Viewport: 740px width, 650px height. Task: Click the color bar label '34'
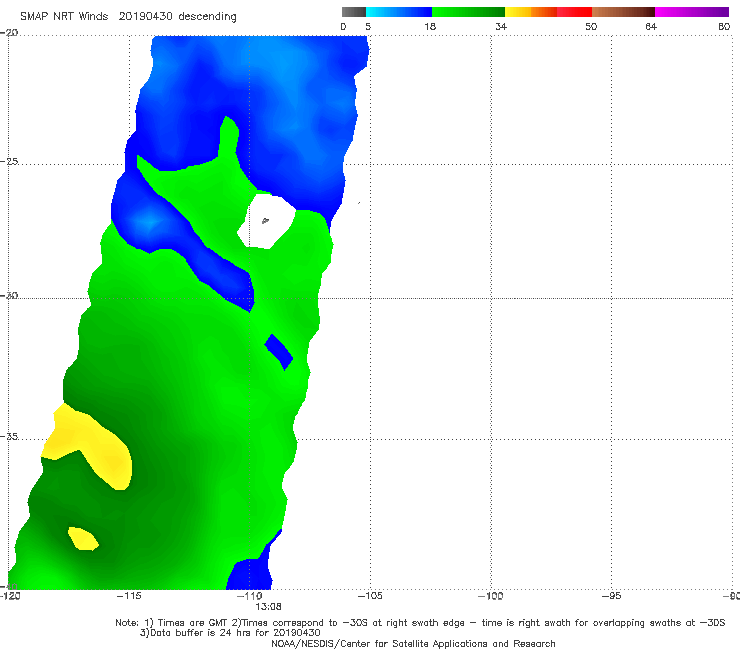pos(501,26)
